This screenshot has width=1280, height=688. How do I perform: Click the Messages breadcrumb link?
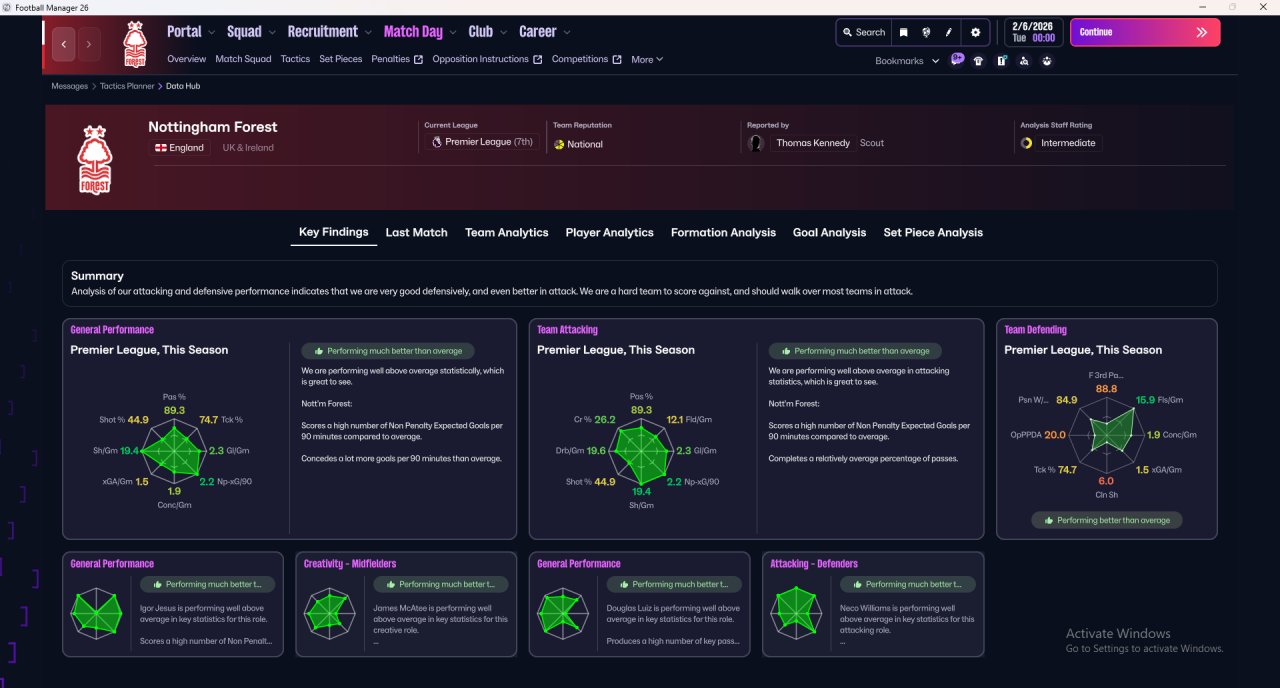[70, 86]
